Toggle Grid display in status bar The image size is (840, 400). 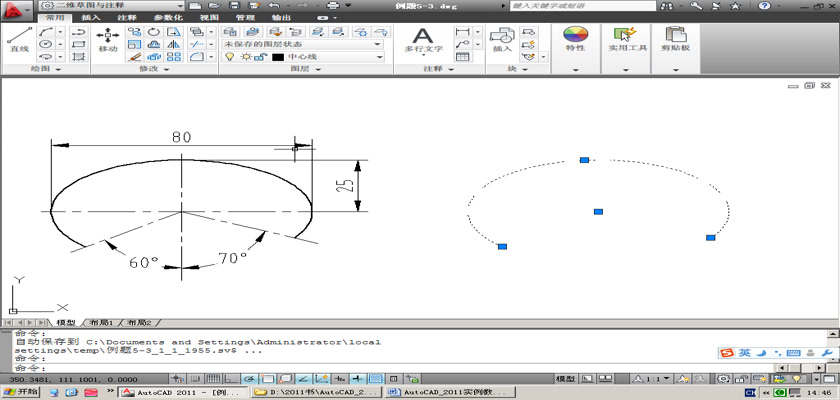click(x=213, y=379)
